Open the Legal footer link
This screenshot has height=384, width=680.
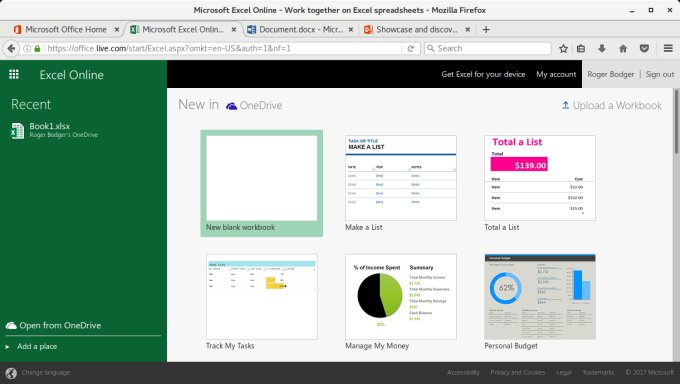point(564,373)
